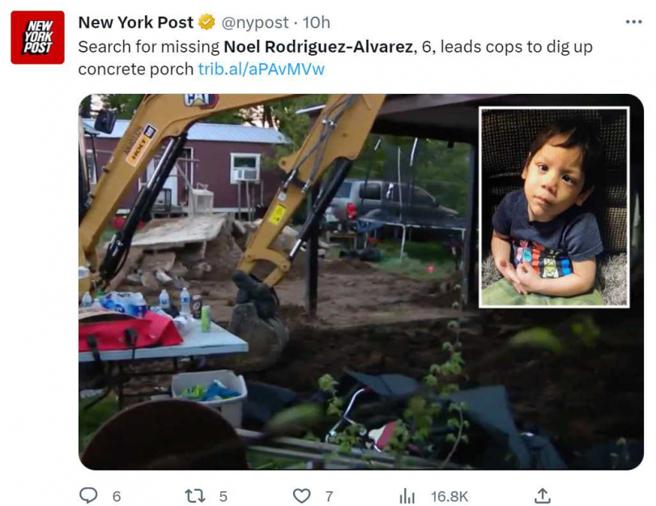Click the New York Post profile avatar
This screenshot has height=506, width=656.
click(x=37, y=38)
